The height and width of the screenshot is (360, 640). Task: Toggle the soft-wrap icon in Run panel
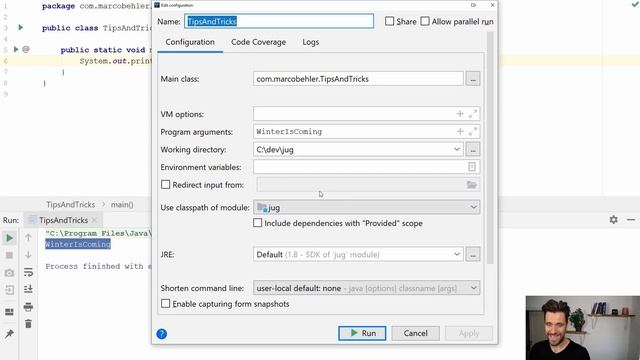click(28, 272)
